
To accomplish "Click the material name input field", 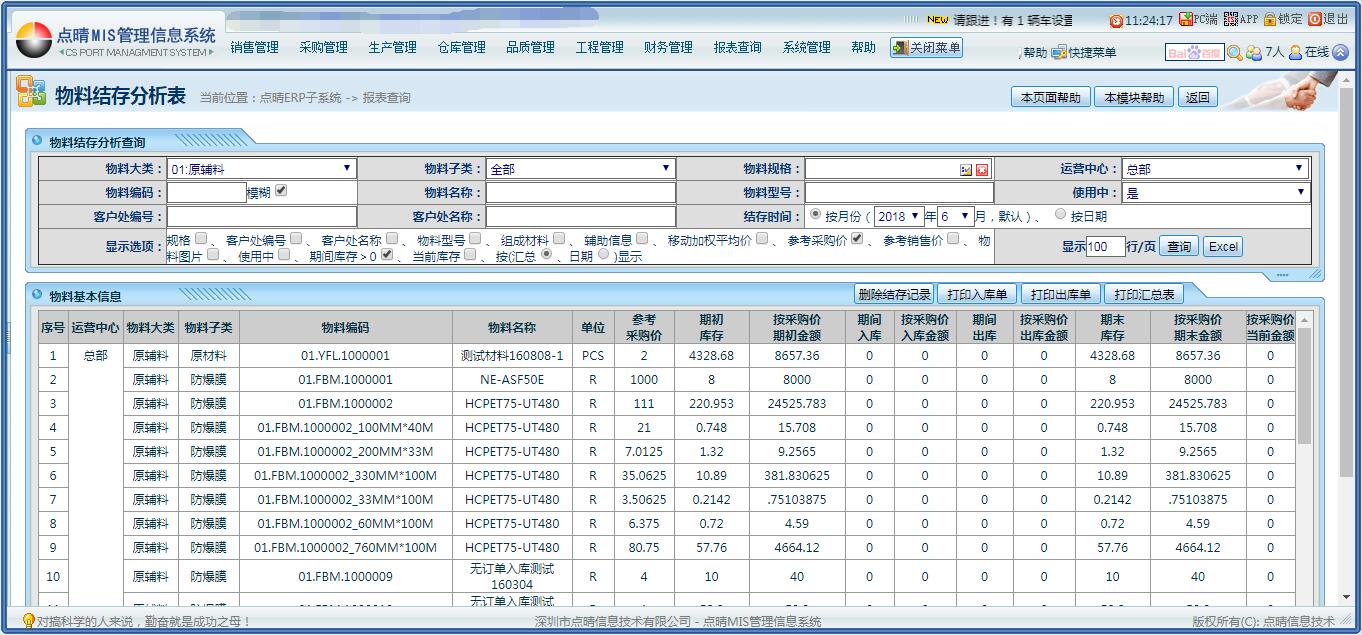I will (581, 193).
